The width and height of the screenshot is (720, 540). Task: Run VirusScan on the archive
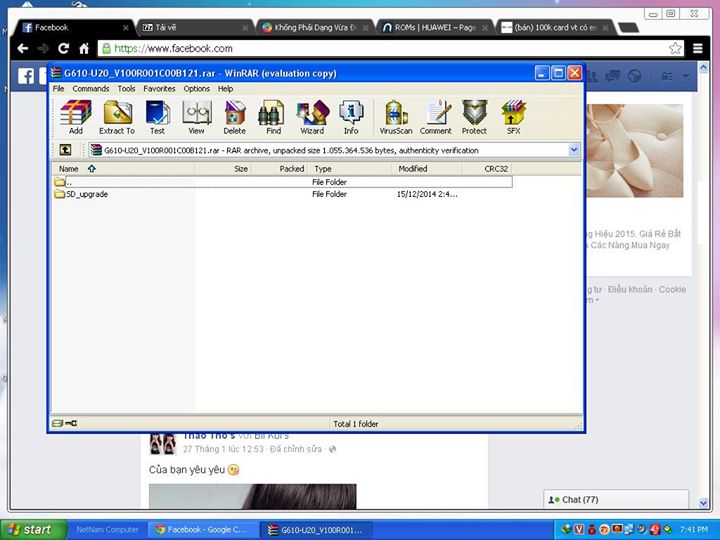396,116
